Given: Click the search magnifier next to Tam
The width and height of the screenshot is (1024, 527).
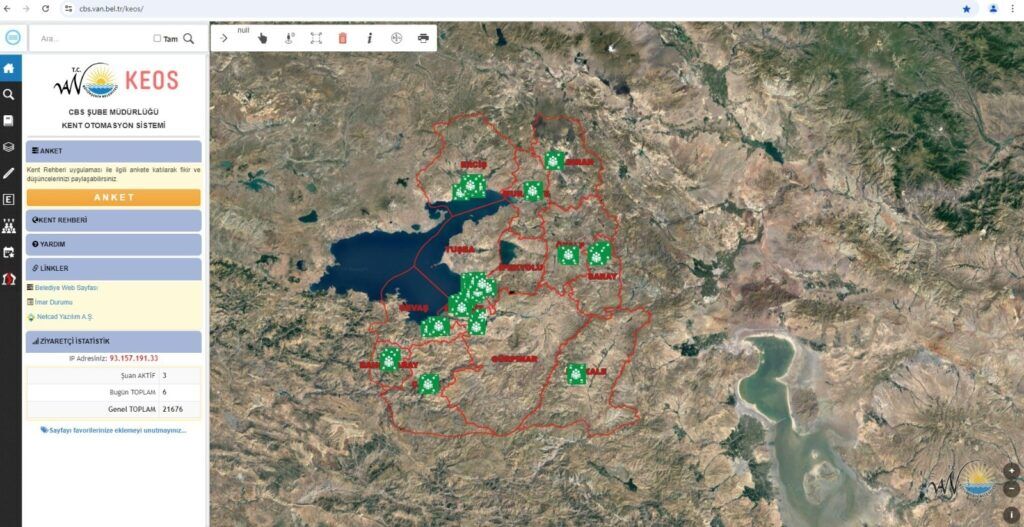Looking at the screenshot, I should coord(189,39).
